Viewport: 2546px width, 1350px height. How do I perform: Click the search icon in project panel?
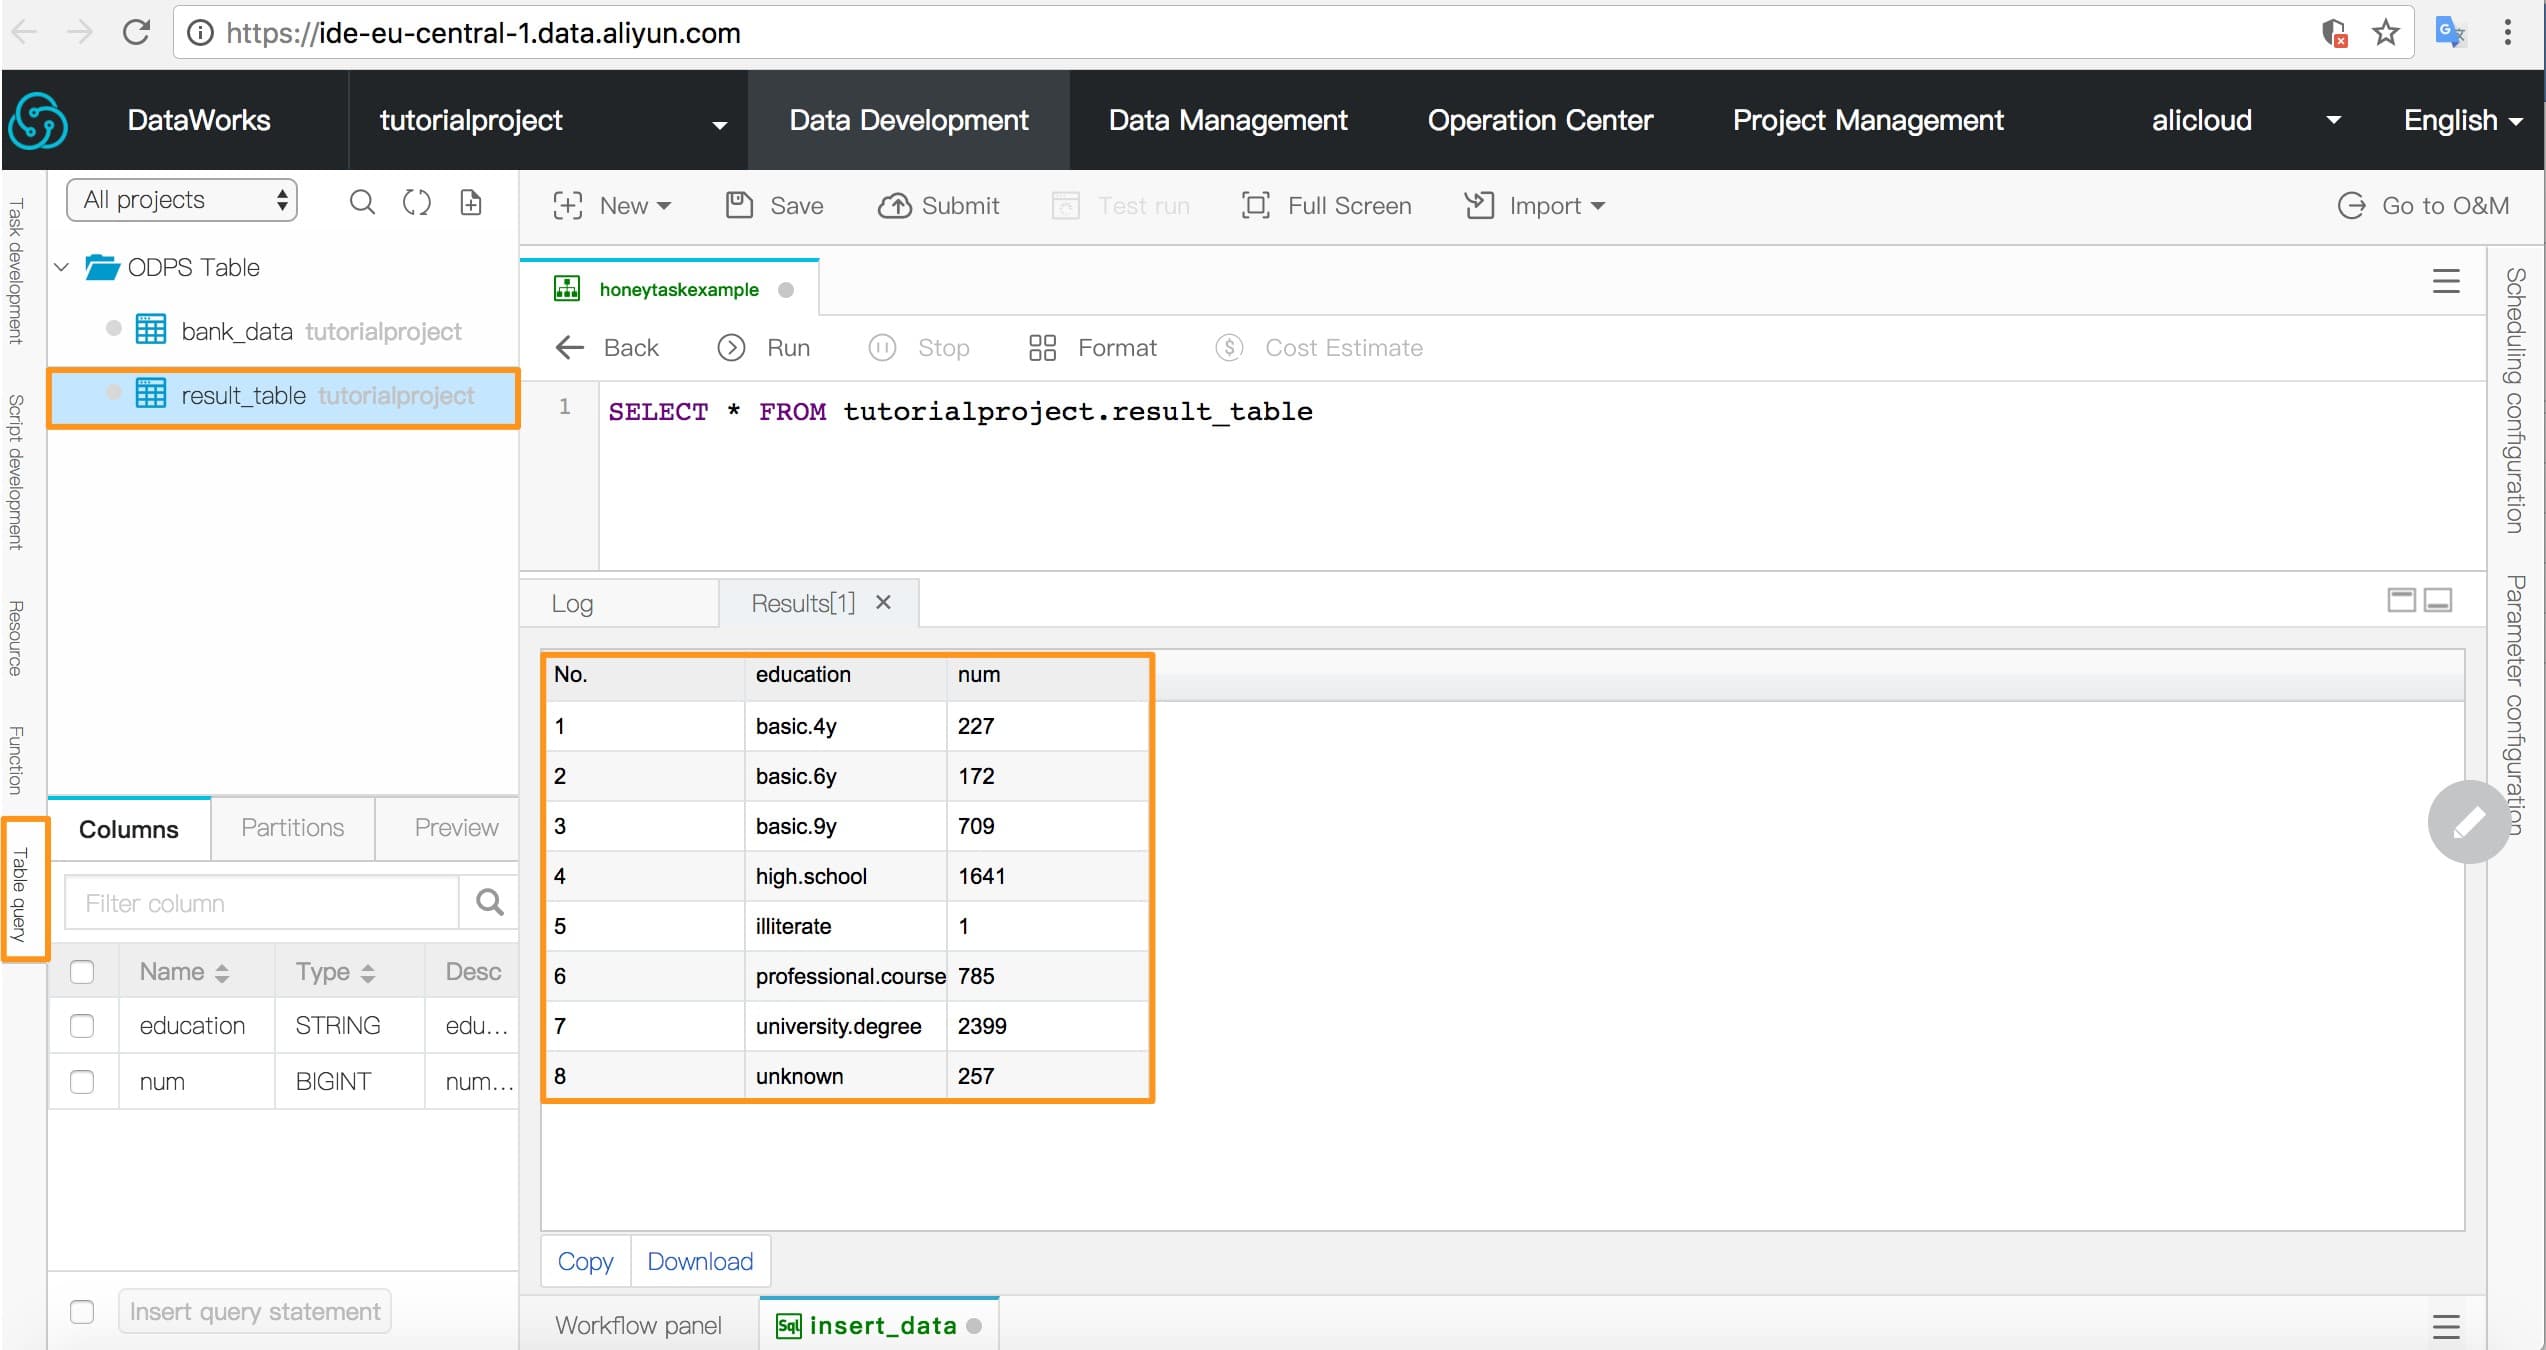362,203
